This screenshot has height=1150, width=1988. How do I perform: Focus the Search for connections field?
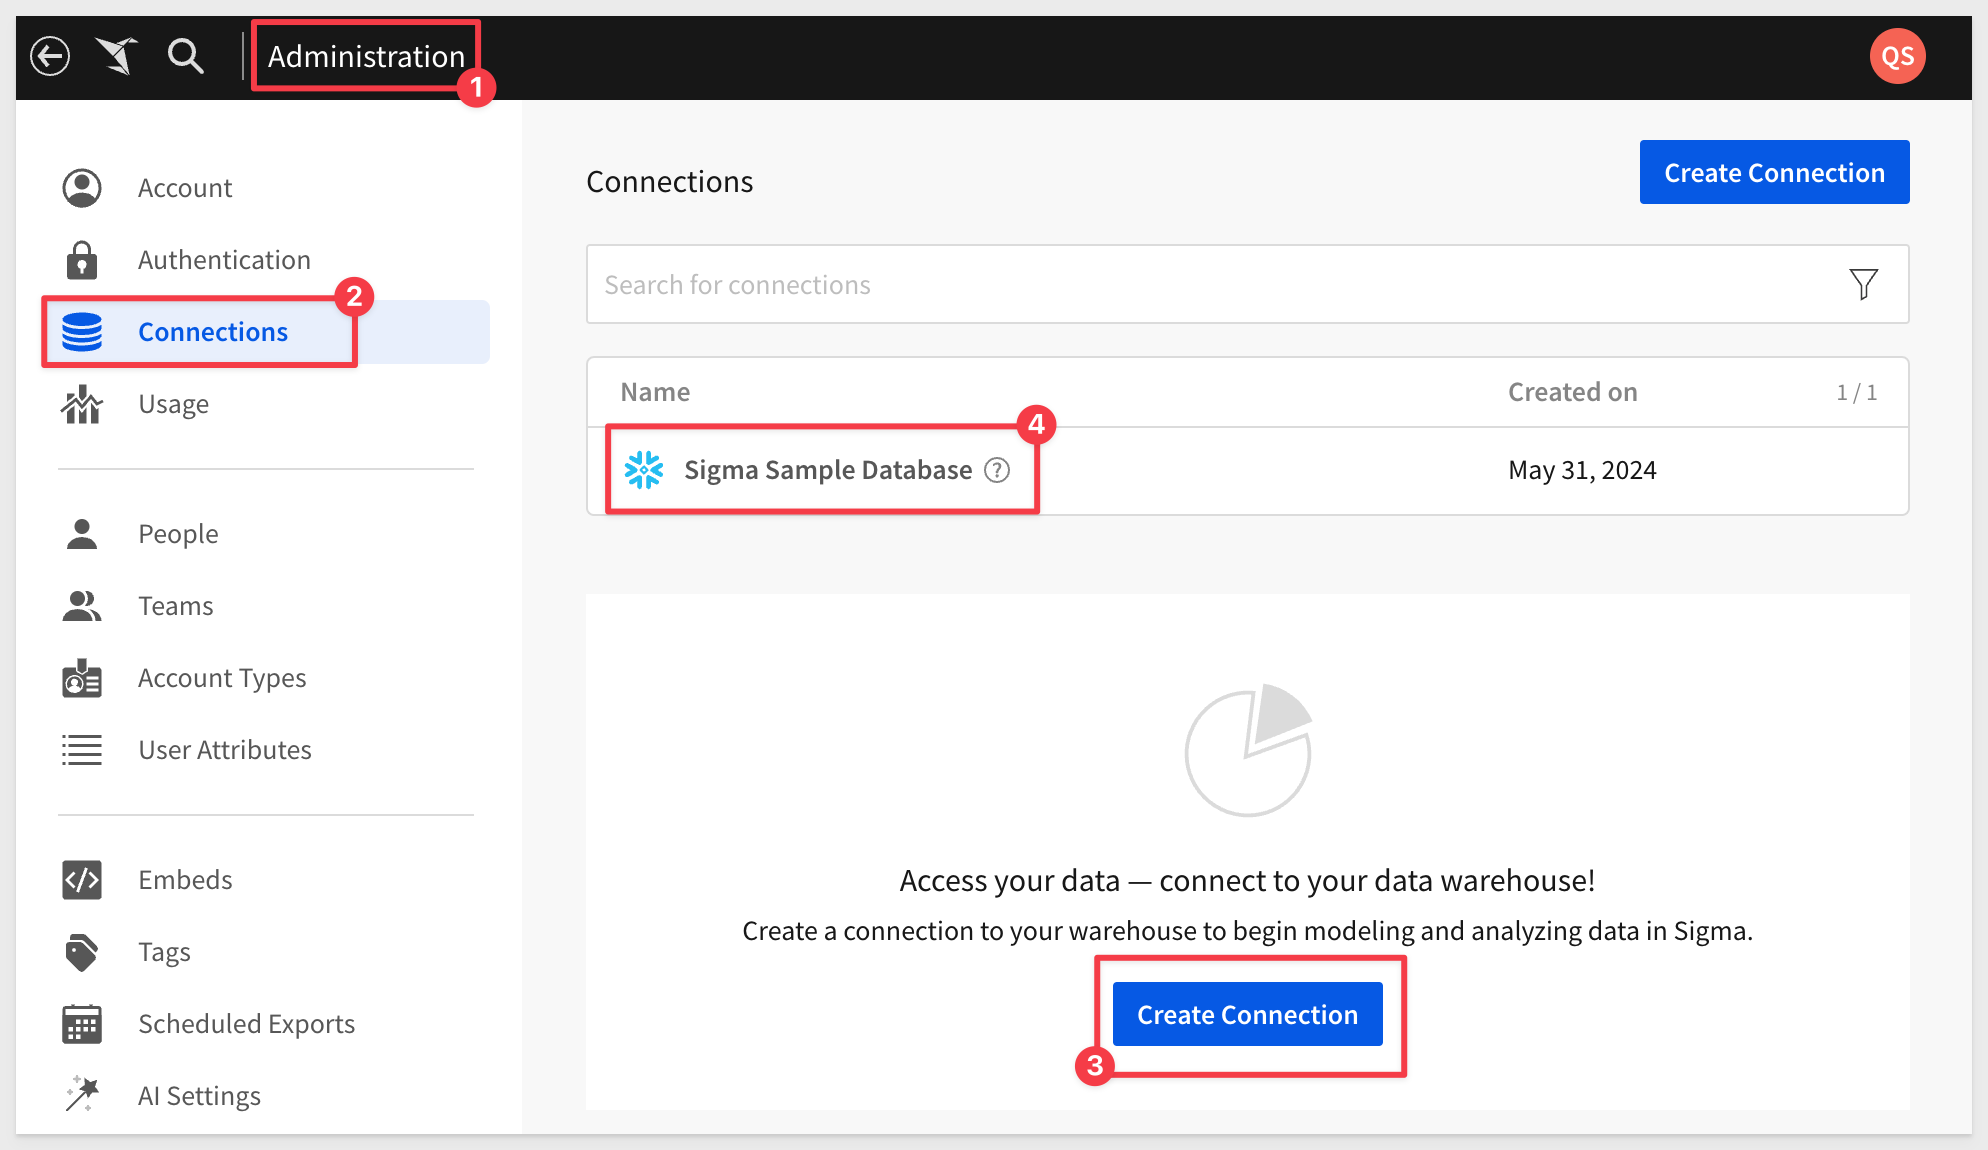(1247, 284)
